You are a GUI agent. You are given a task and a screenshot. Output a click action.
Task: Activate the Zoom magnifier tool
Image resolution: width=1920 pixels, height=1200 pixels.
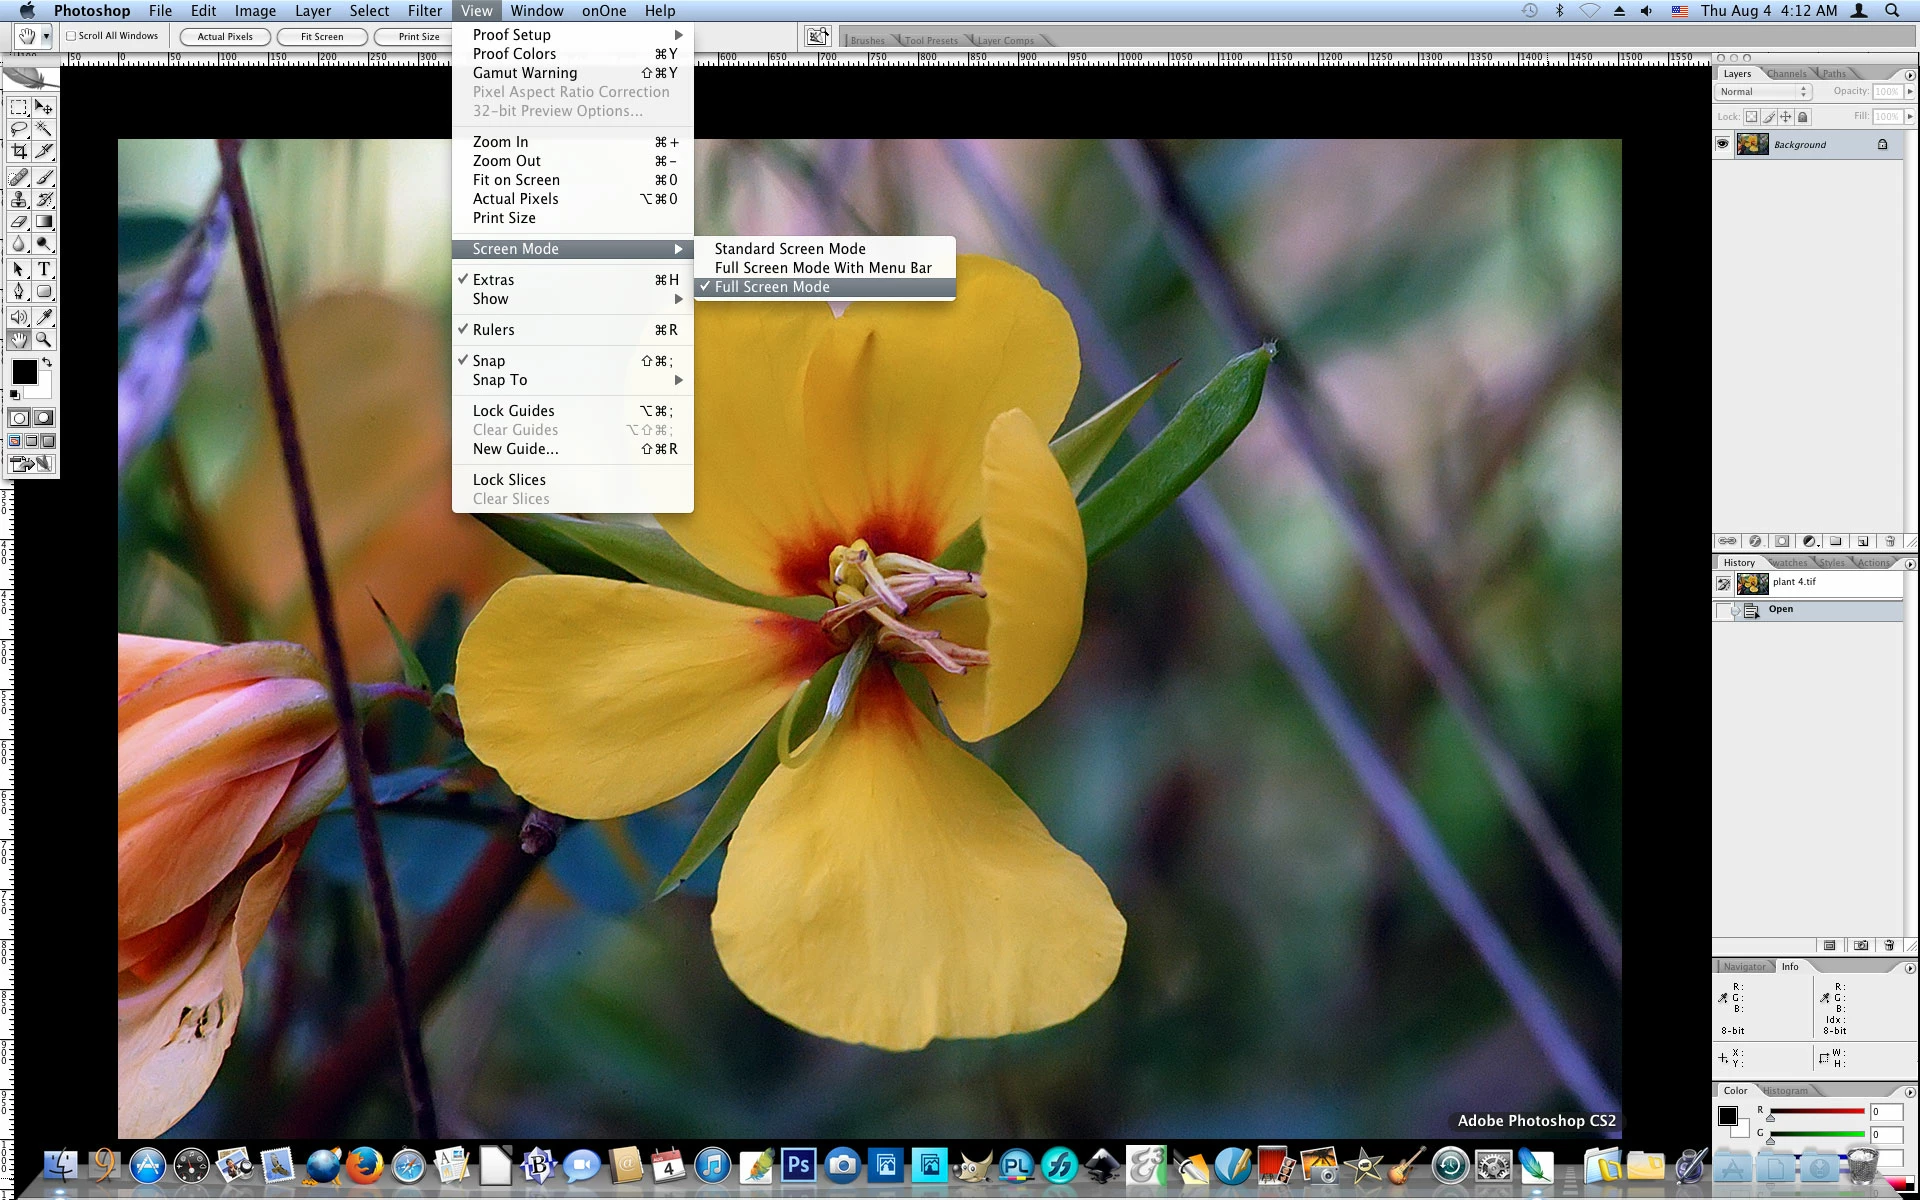[x=44, y=340]
